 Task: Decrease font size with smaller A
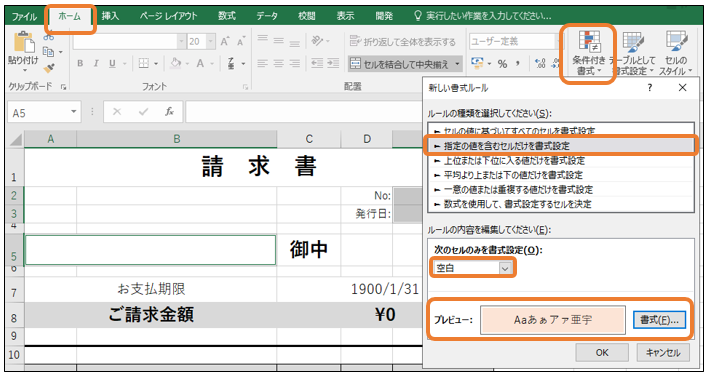click(241, 42)
